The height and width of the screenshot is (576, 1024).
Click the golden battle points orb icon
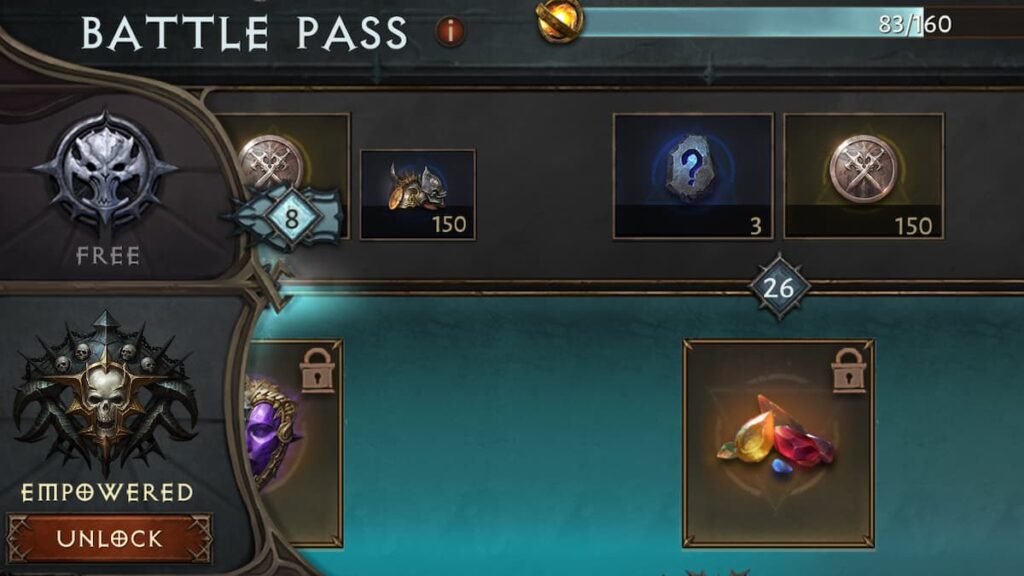(x=560, y=21)
